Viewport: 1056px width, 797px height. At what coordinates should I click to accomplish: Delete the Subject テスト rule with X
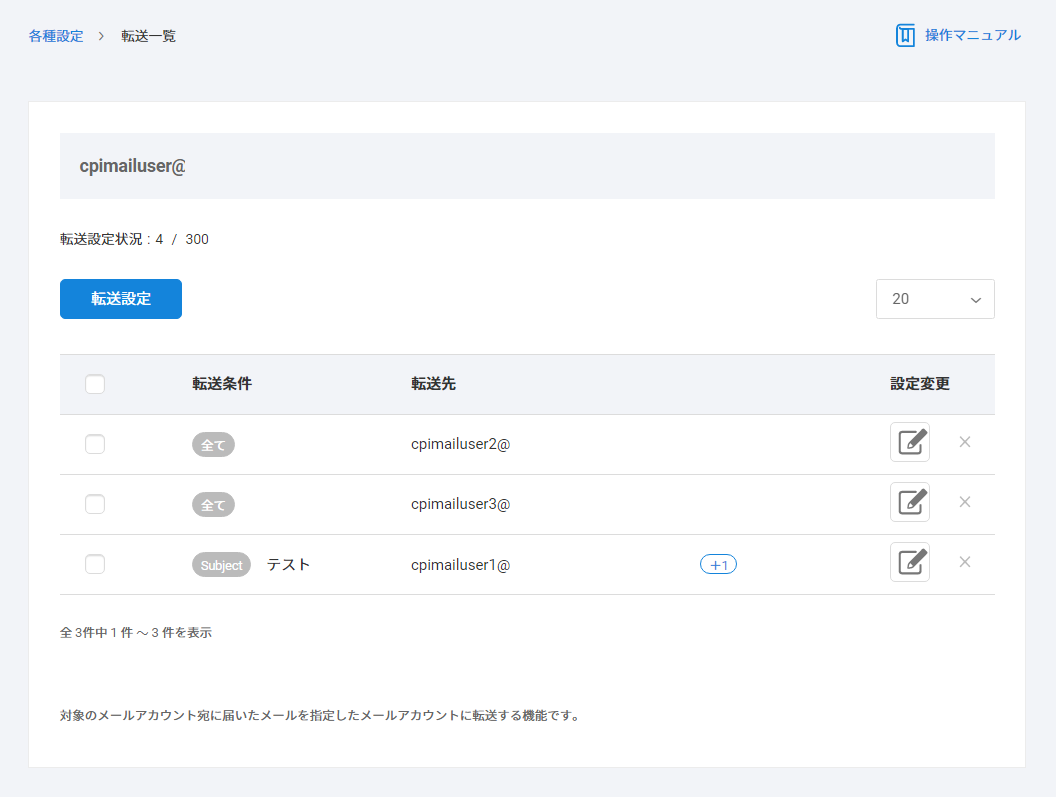965,562
